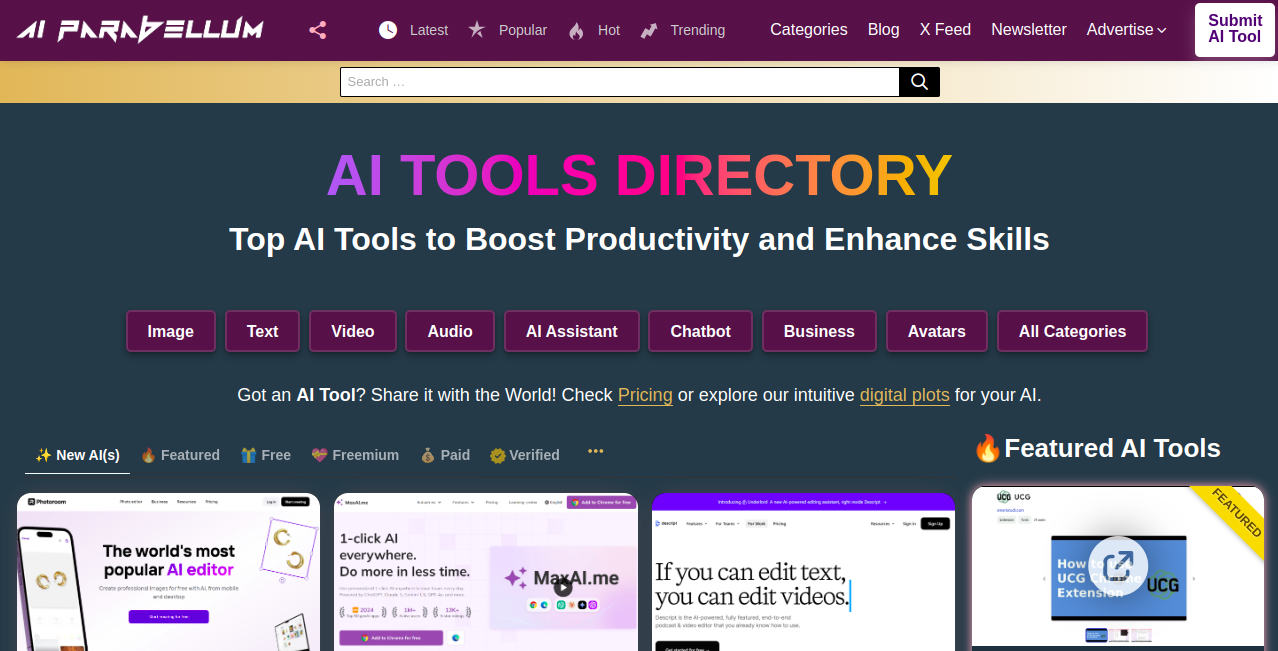Click the Featured AI Tools heading
Screen dimensions: 1278x651
[x=1097, y=448]
